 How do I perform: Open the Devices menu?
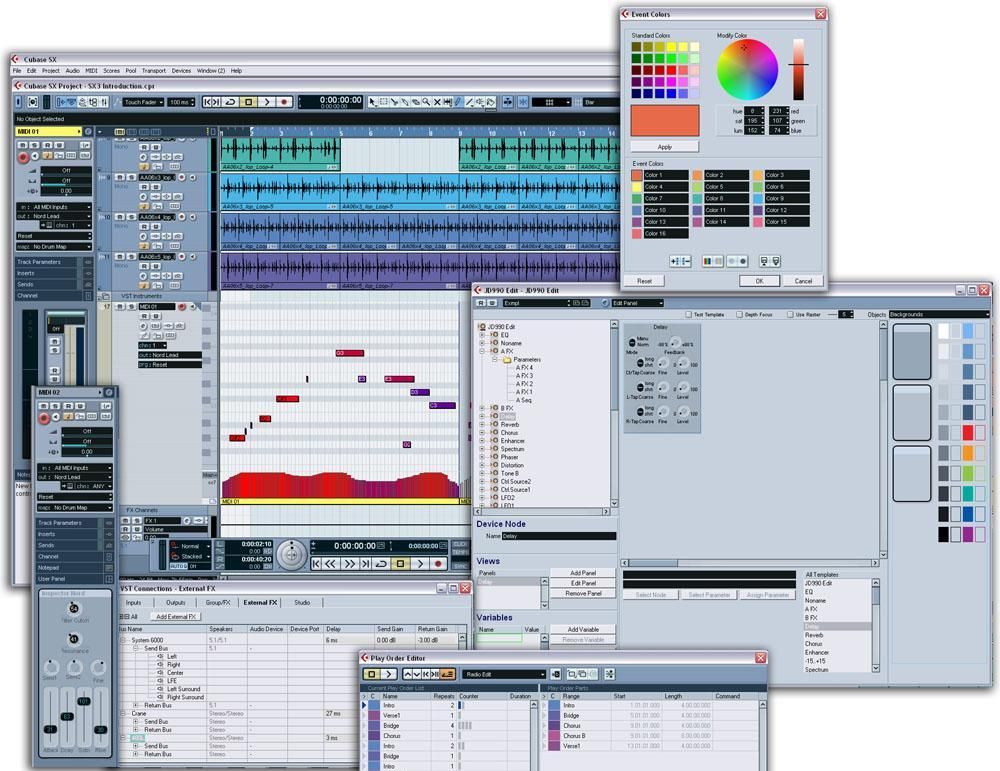[181, 71]
